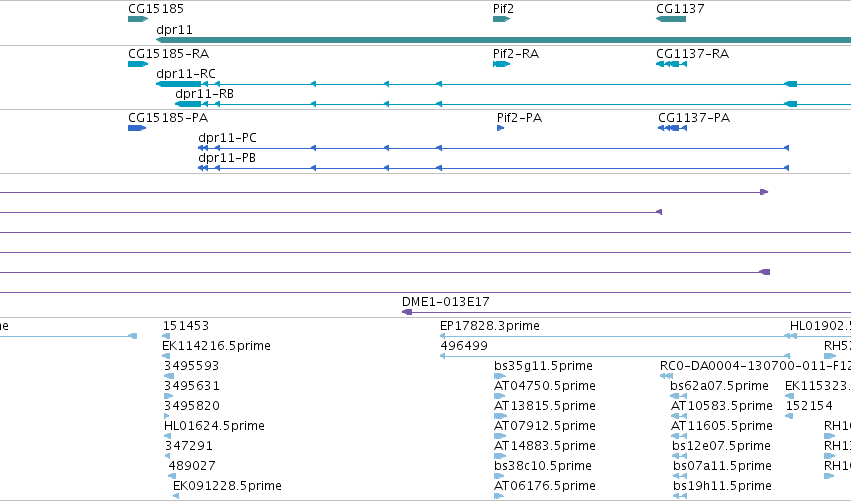This screenshot has height=501, width=851.
Task: Open the EK115323 EST label
Action: pos(818,386)
